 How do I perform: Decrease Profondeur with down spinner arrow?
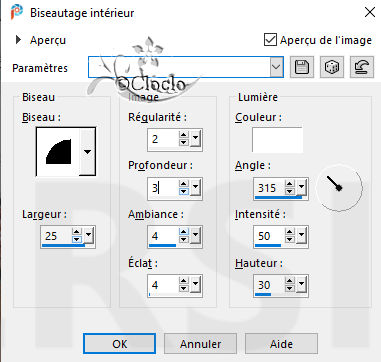[x=184, y=192]
